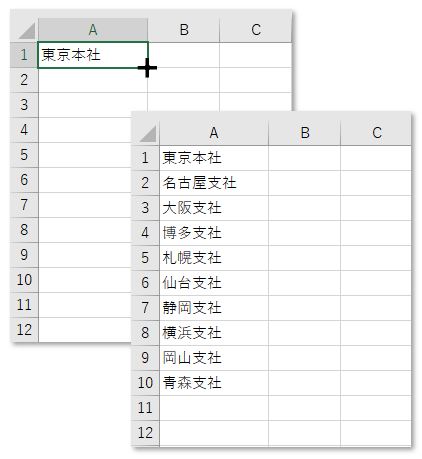The image size is (422, 459).
Task: Click the select-all corner of front sheet
Action: 146,133
